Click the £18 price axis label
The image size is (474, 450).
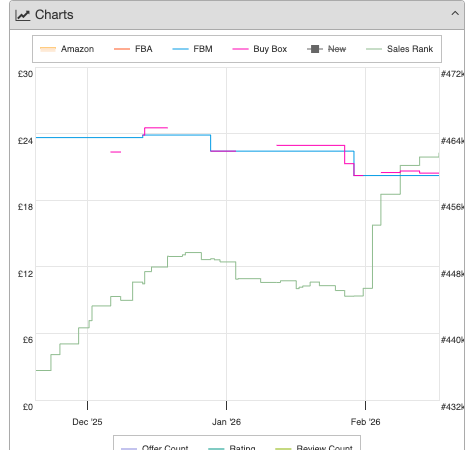coord(25,207)
